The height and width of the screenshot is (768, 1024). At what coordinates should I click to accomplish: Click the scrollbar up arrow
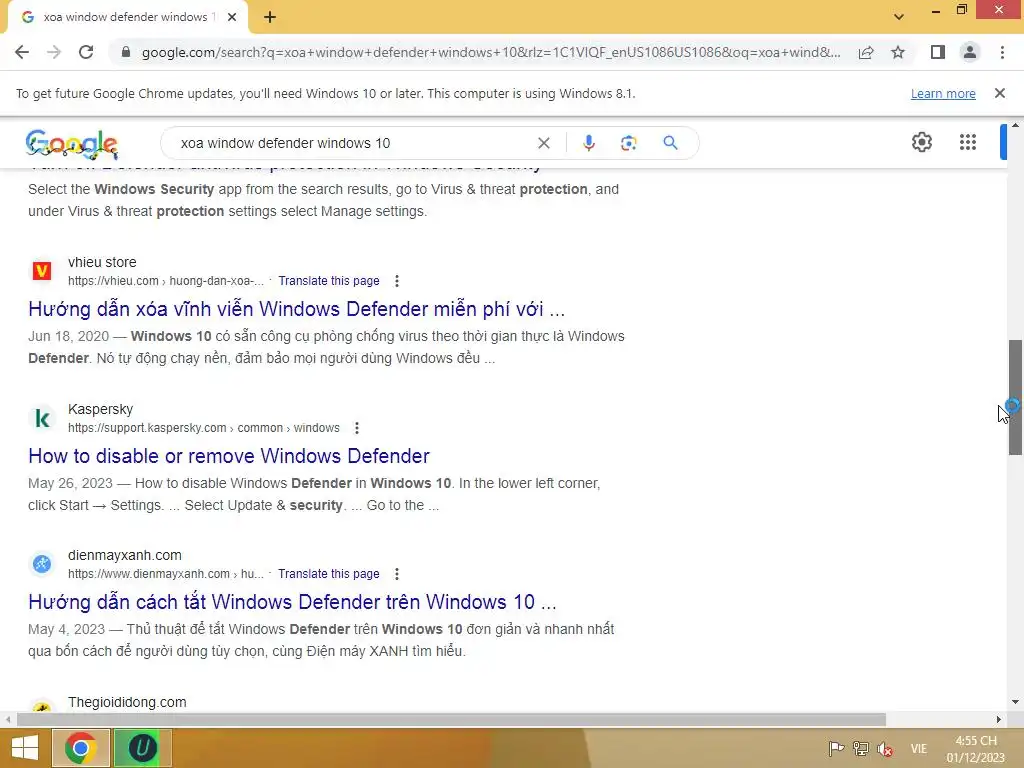point(1015,125)
